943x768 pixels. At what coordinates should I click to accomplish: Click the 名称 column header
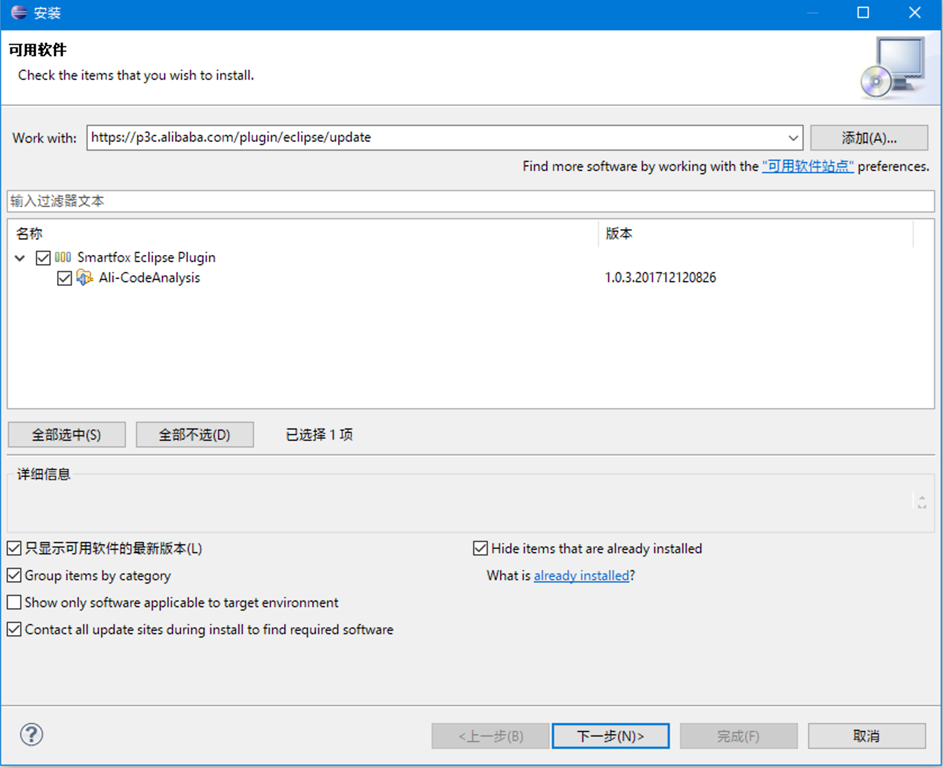click(x=303, y=233)
